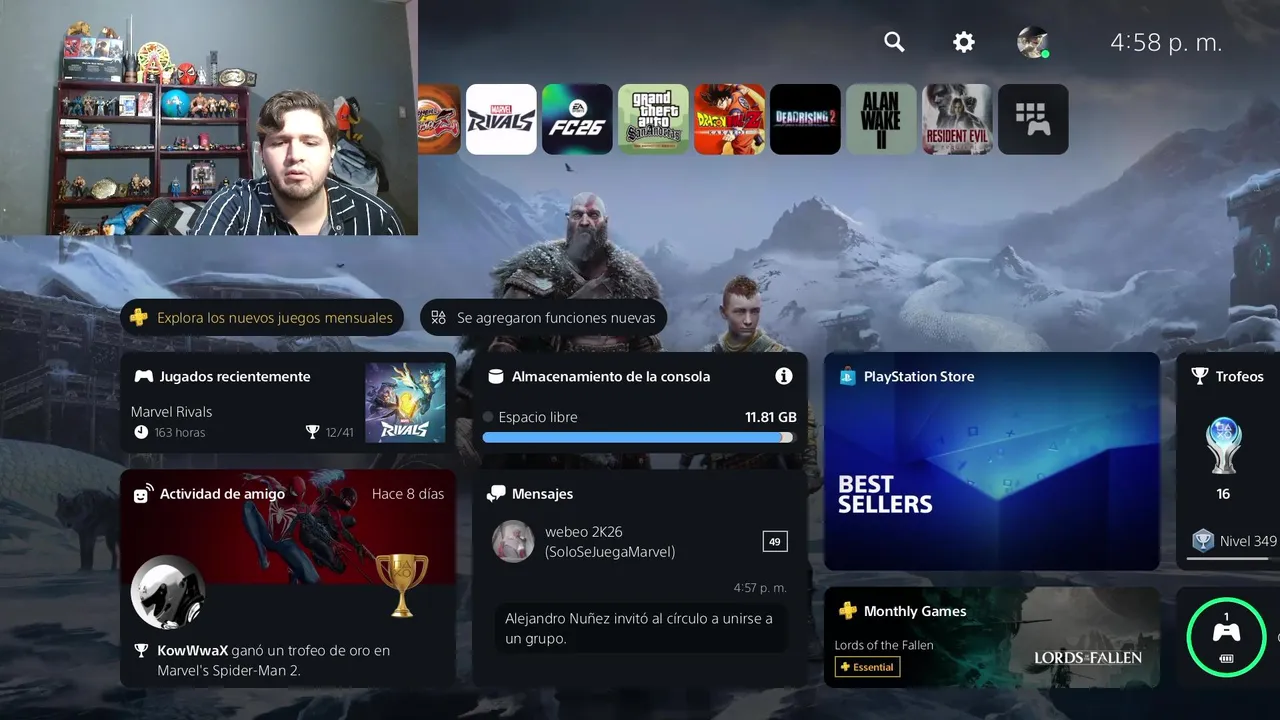Click the storage free space progress bar

[638, 437]
